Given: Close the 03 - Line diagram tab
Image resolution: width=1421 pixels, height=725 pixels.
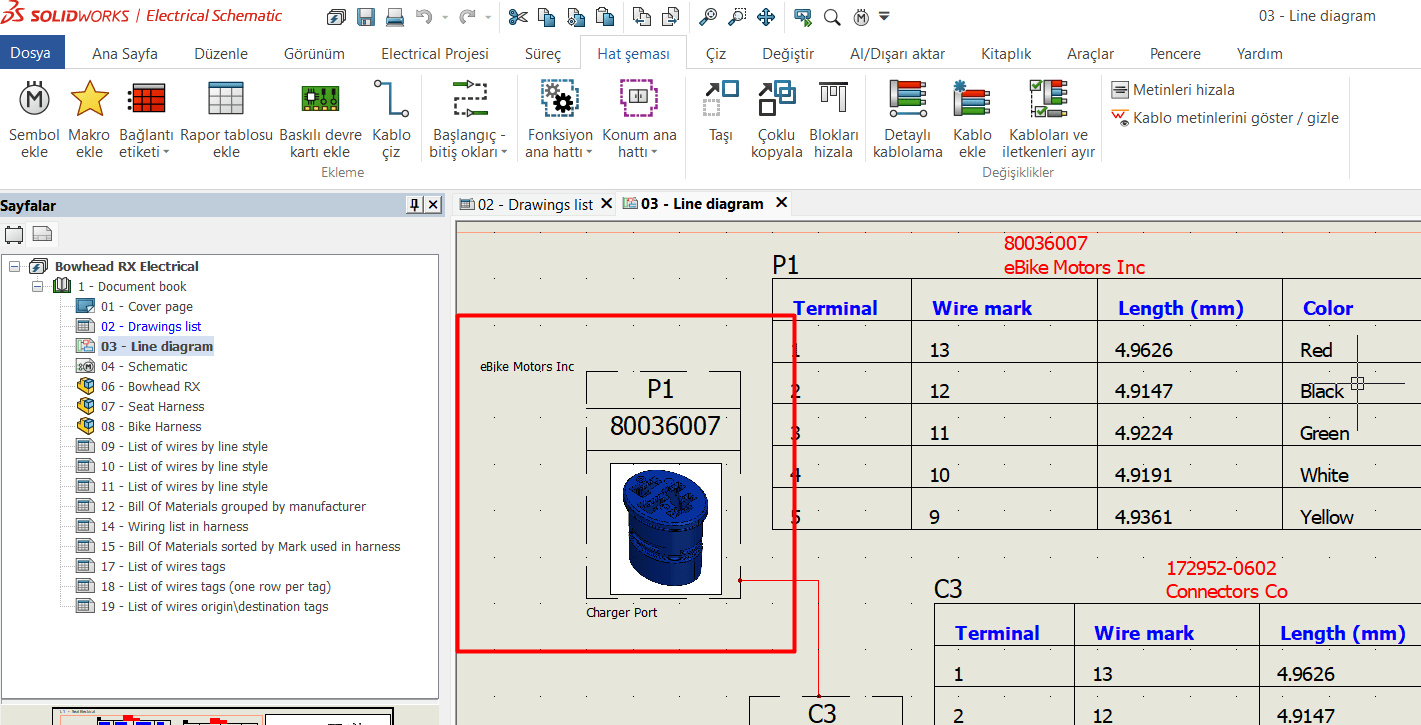Looking at the screenshot, I should [782, 203].
